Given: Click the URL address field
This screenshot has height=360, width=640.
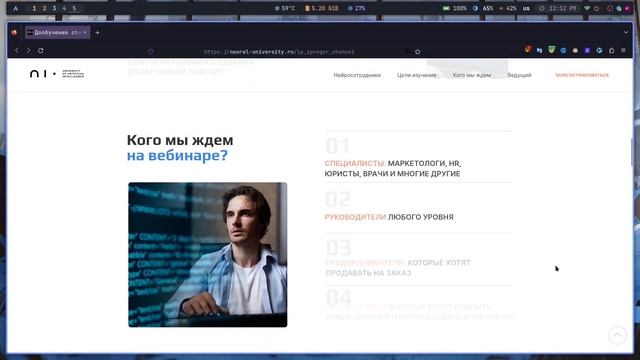Looking at the screenshot, I should (279, 51).
